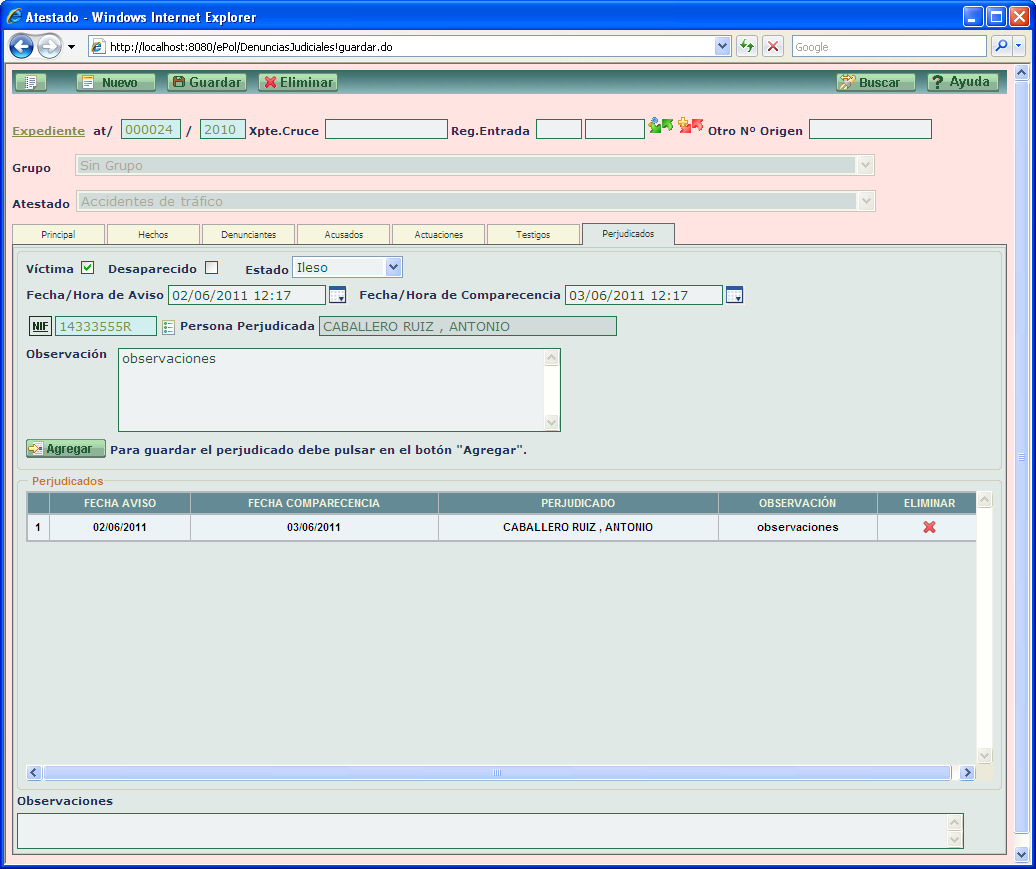
Task: Click the red arrows icon before Otro Nº Origen
Action: coord(690,126)
